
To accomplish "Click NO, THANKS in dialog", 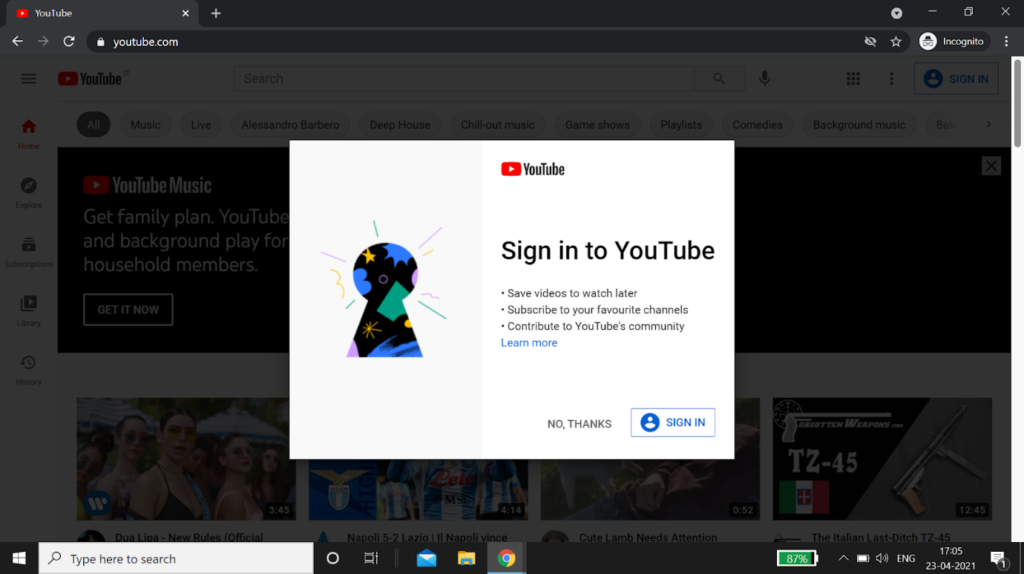I will 579,424.
